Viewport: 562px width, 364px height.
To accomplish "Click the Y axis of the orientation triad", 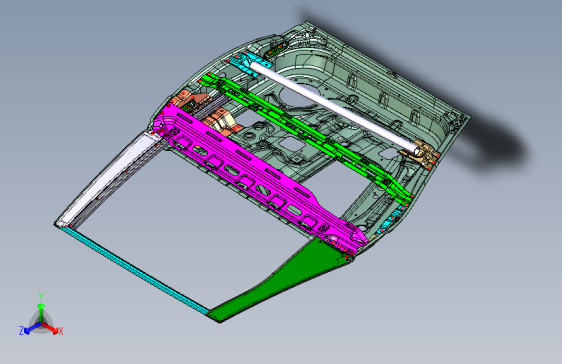I will click(x=41, y=308).
